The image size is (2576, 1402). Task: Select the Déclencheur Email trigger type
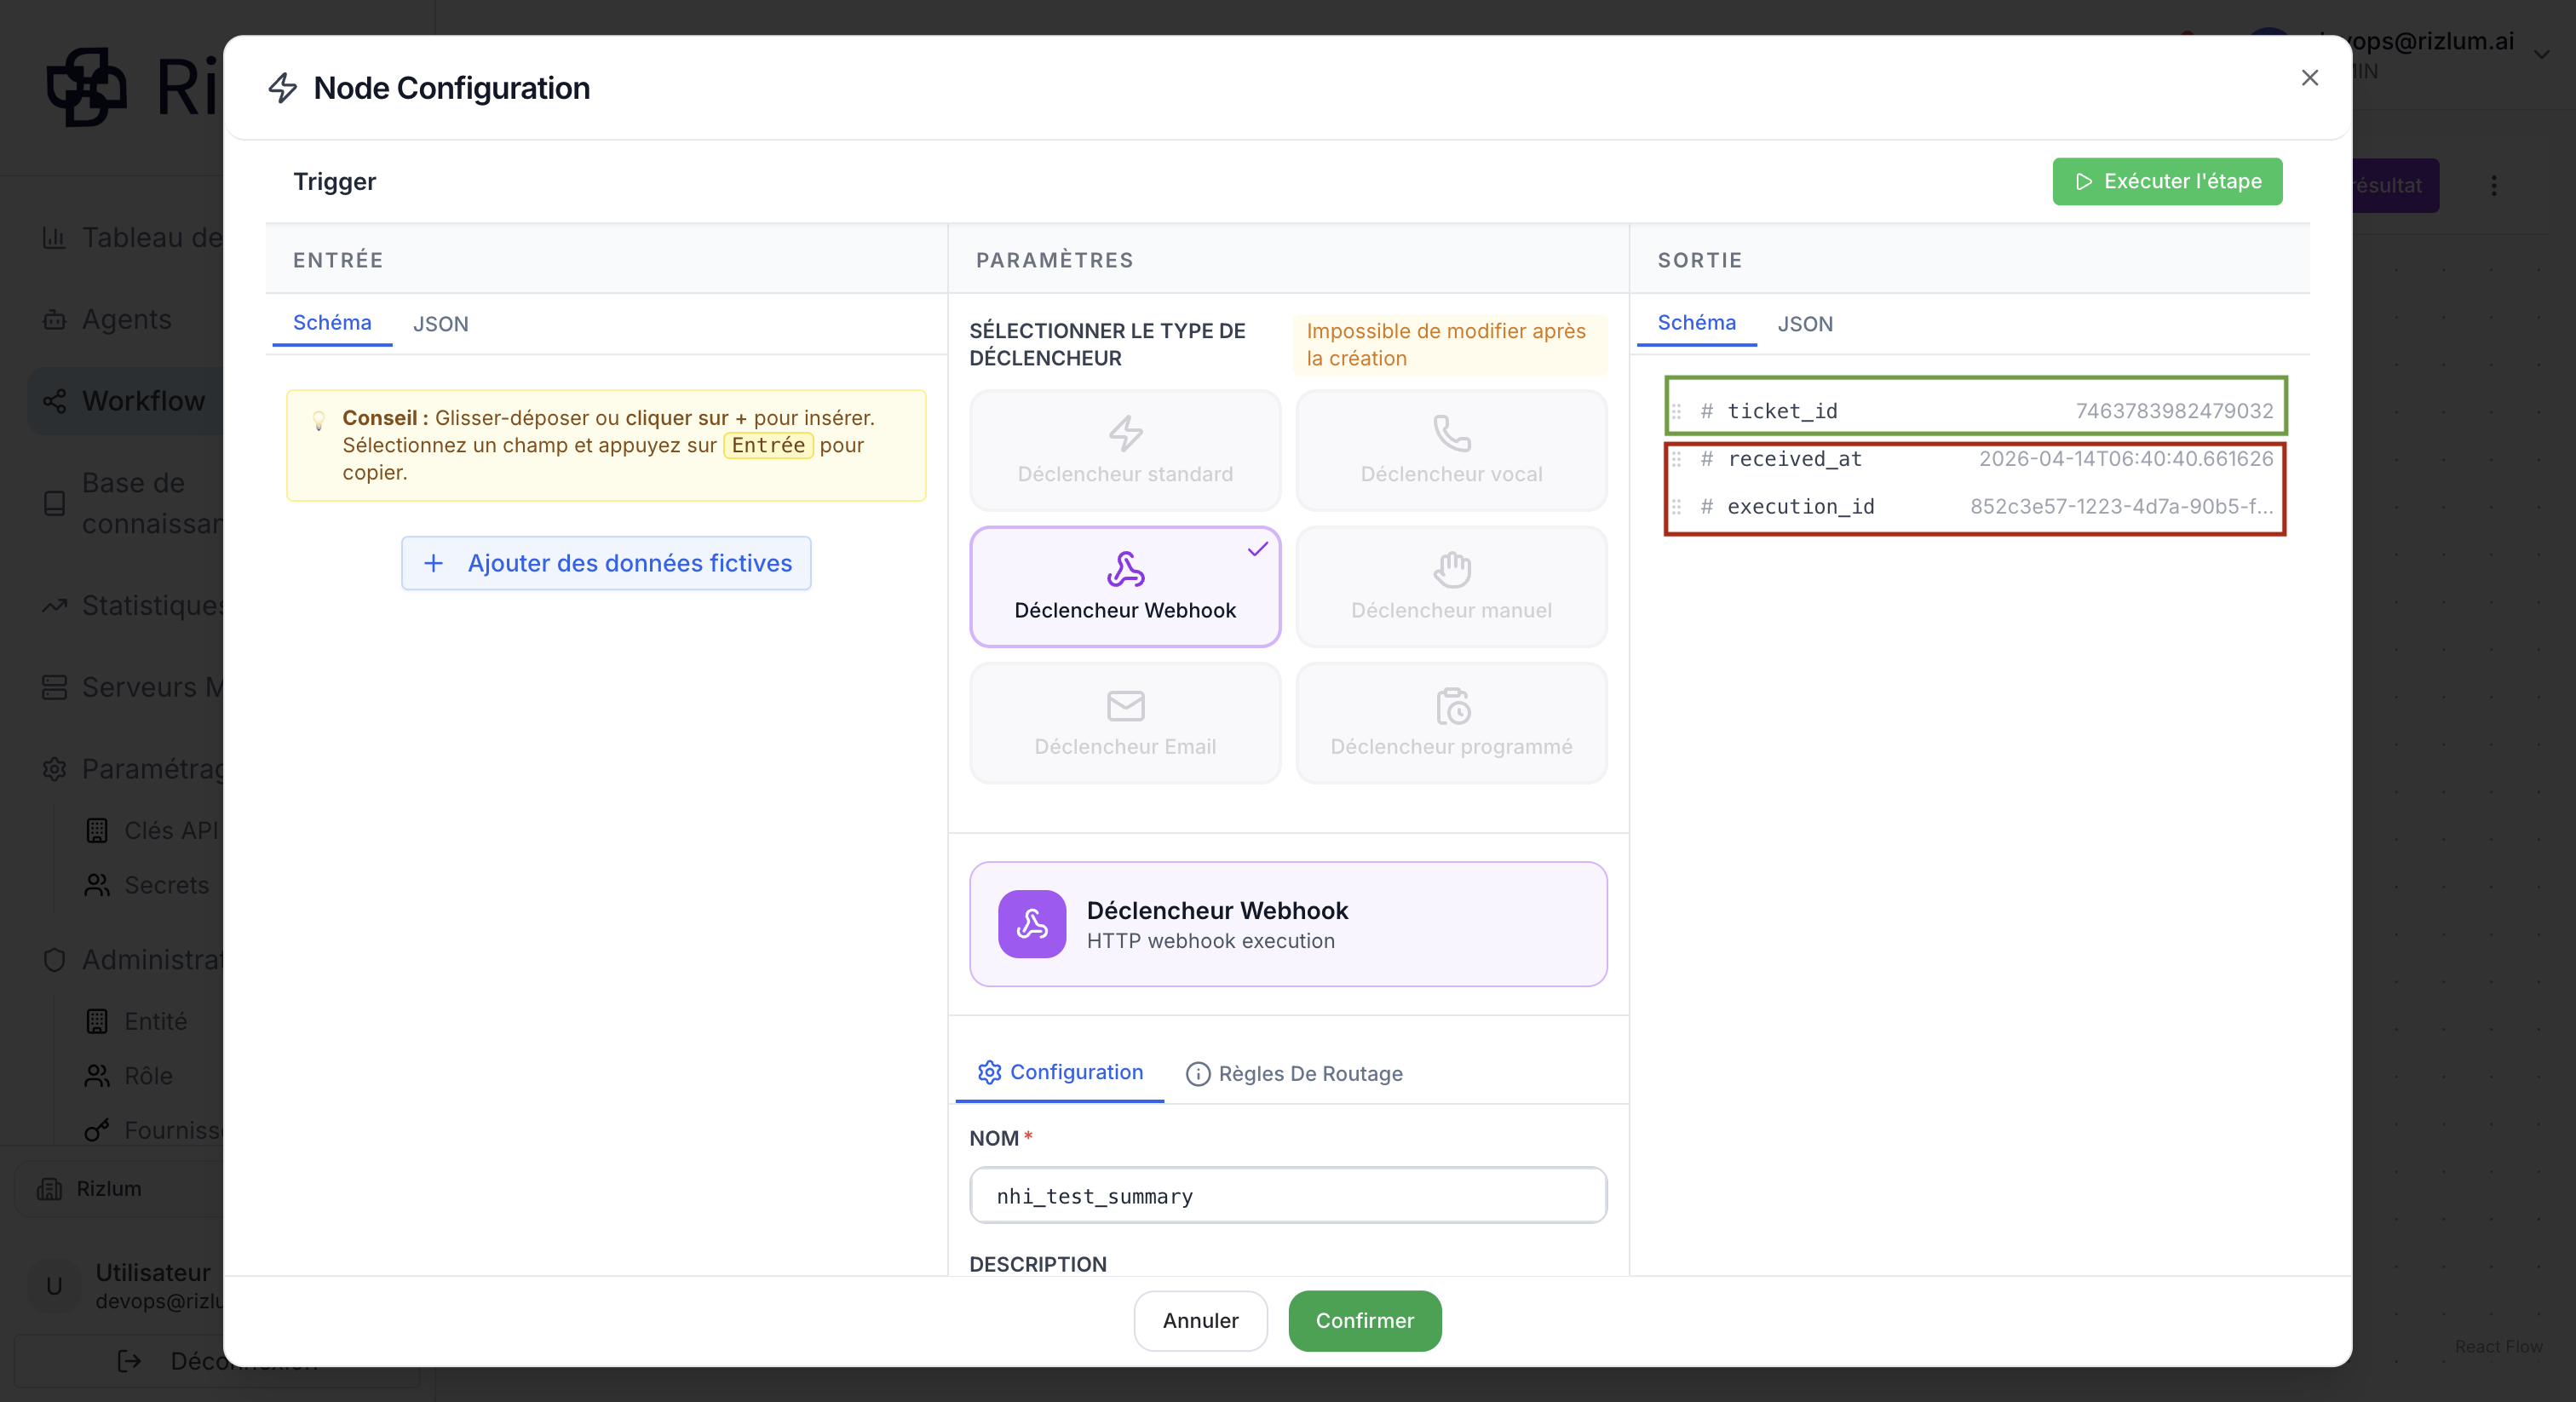point(1125,723)
